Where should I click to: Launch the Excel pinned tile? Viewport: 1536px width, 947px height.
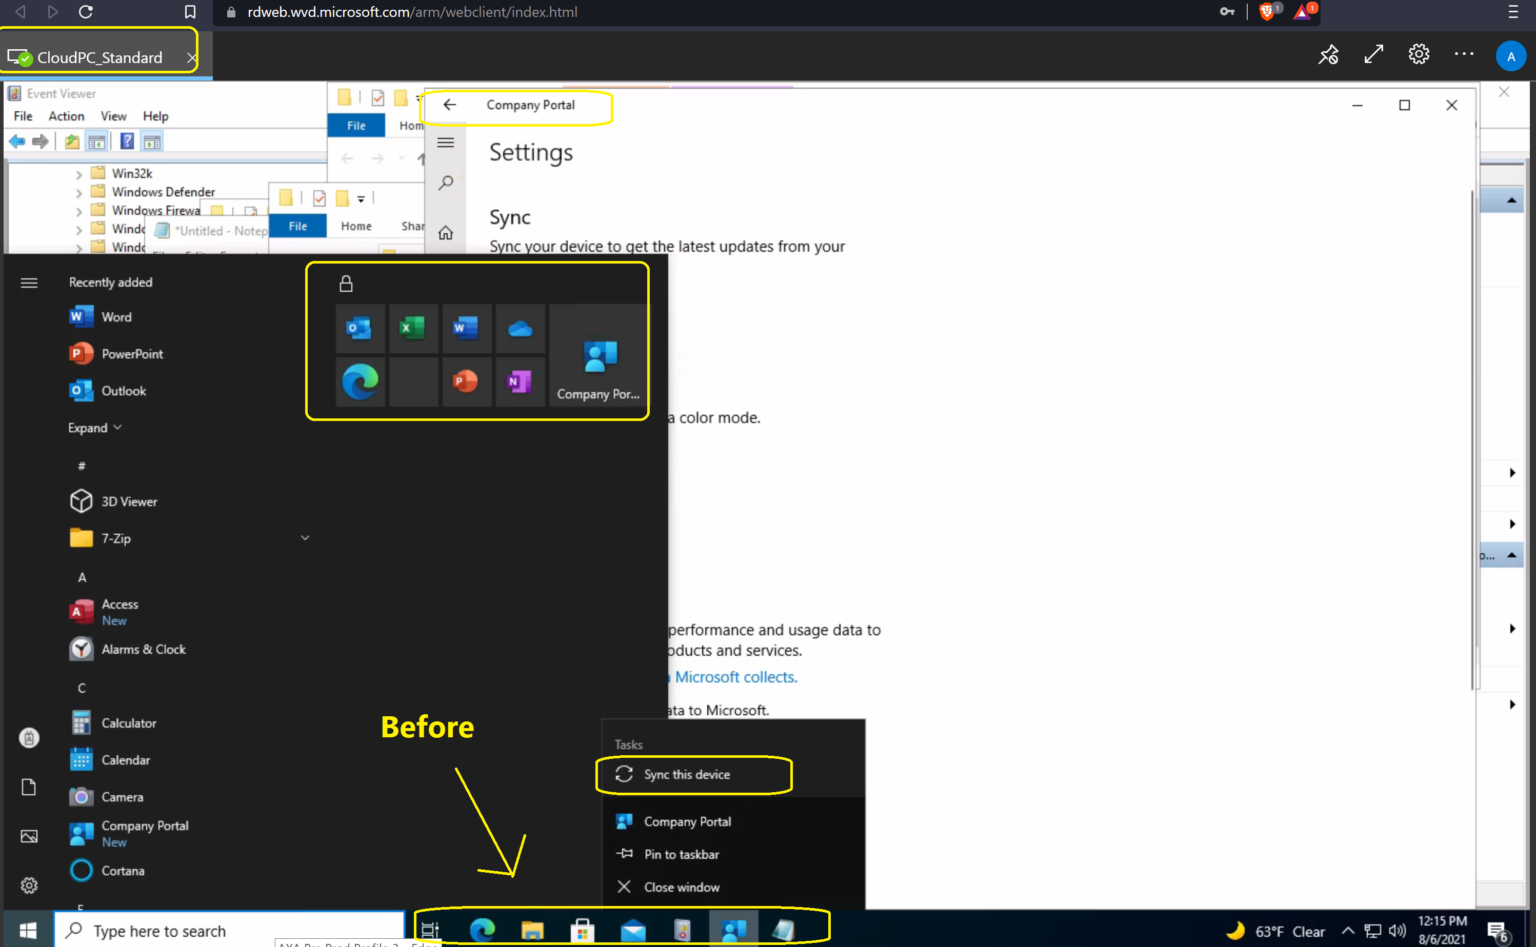click(412, 329)
